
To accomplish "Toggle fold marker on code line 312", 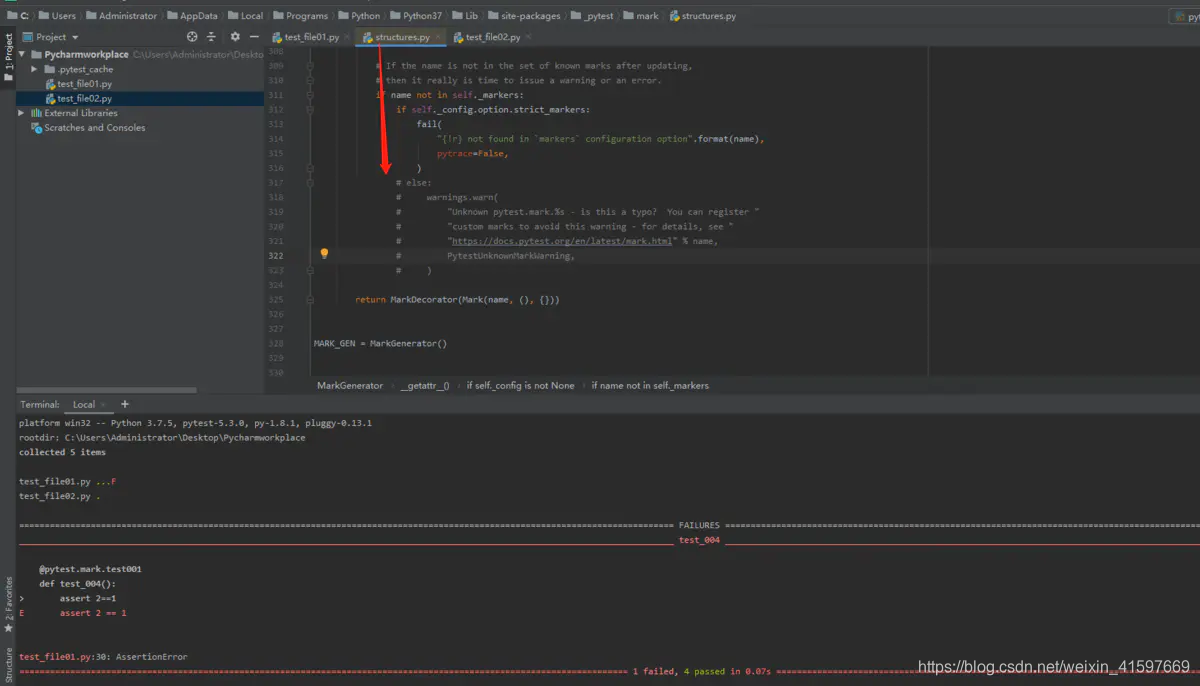I will point(310,110).
